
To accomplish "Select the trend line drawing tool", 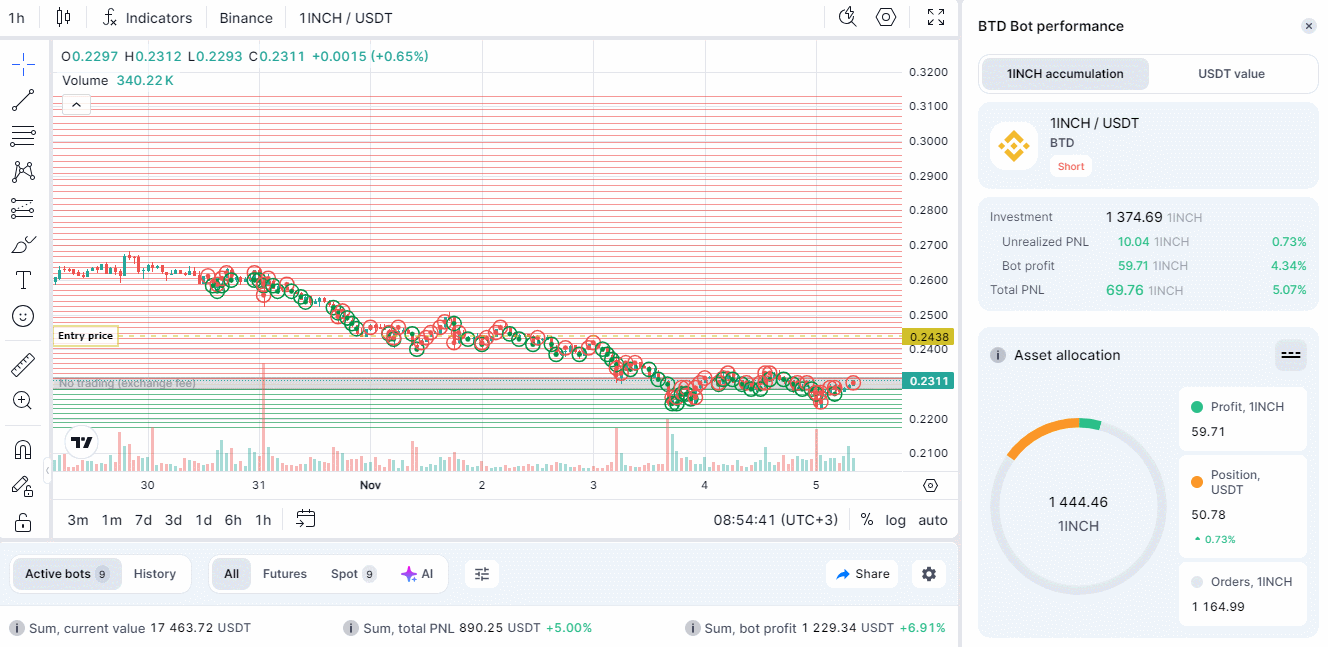I will point(23,100).
